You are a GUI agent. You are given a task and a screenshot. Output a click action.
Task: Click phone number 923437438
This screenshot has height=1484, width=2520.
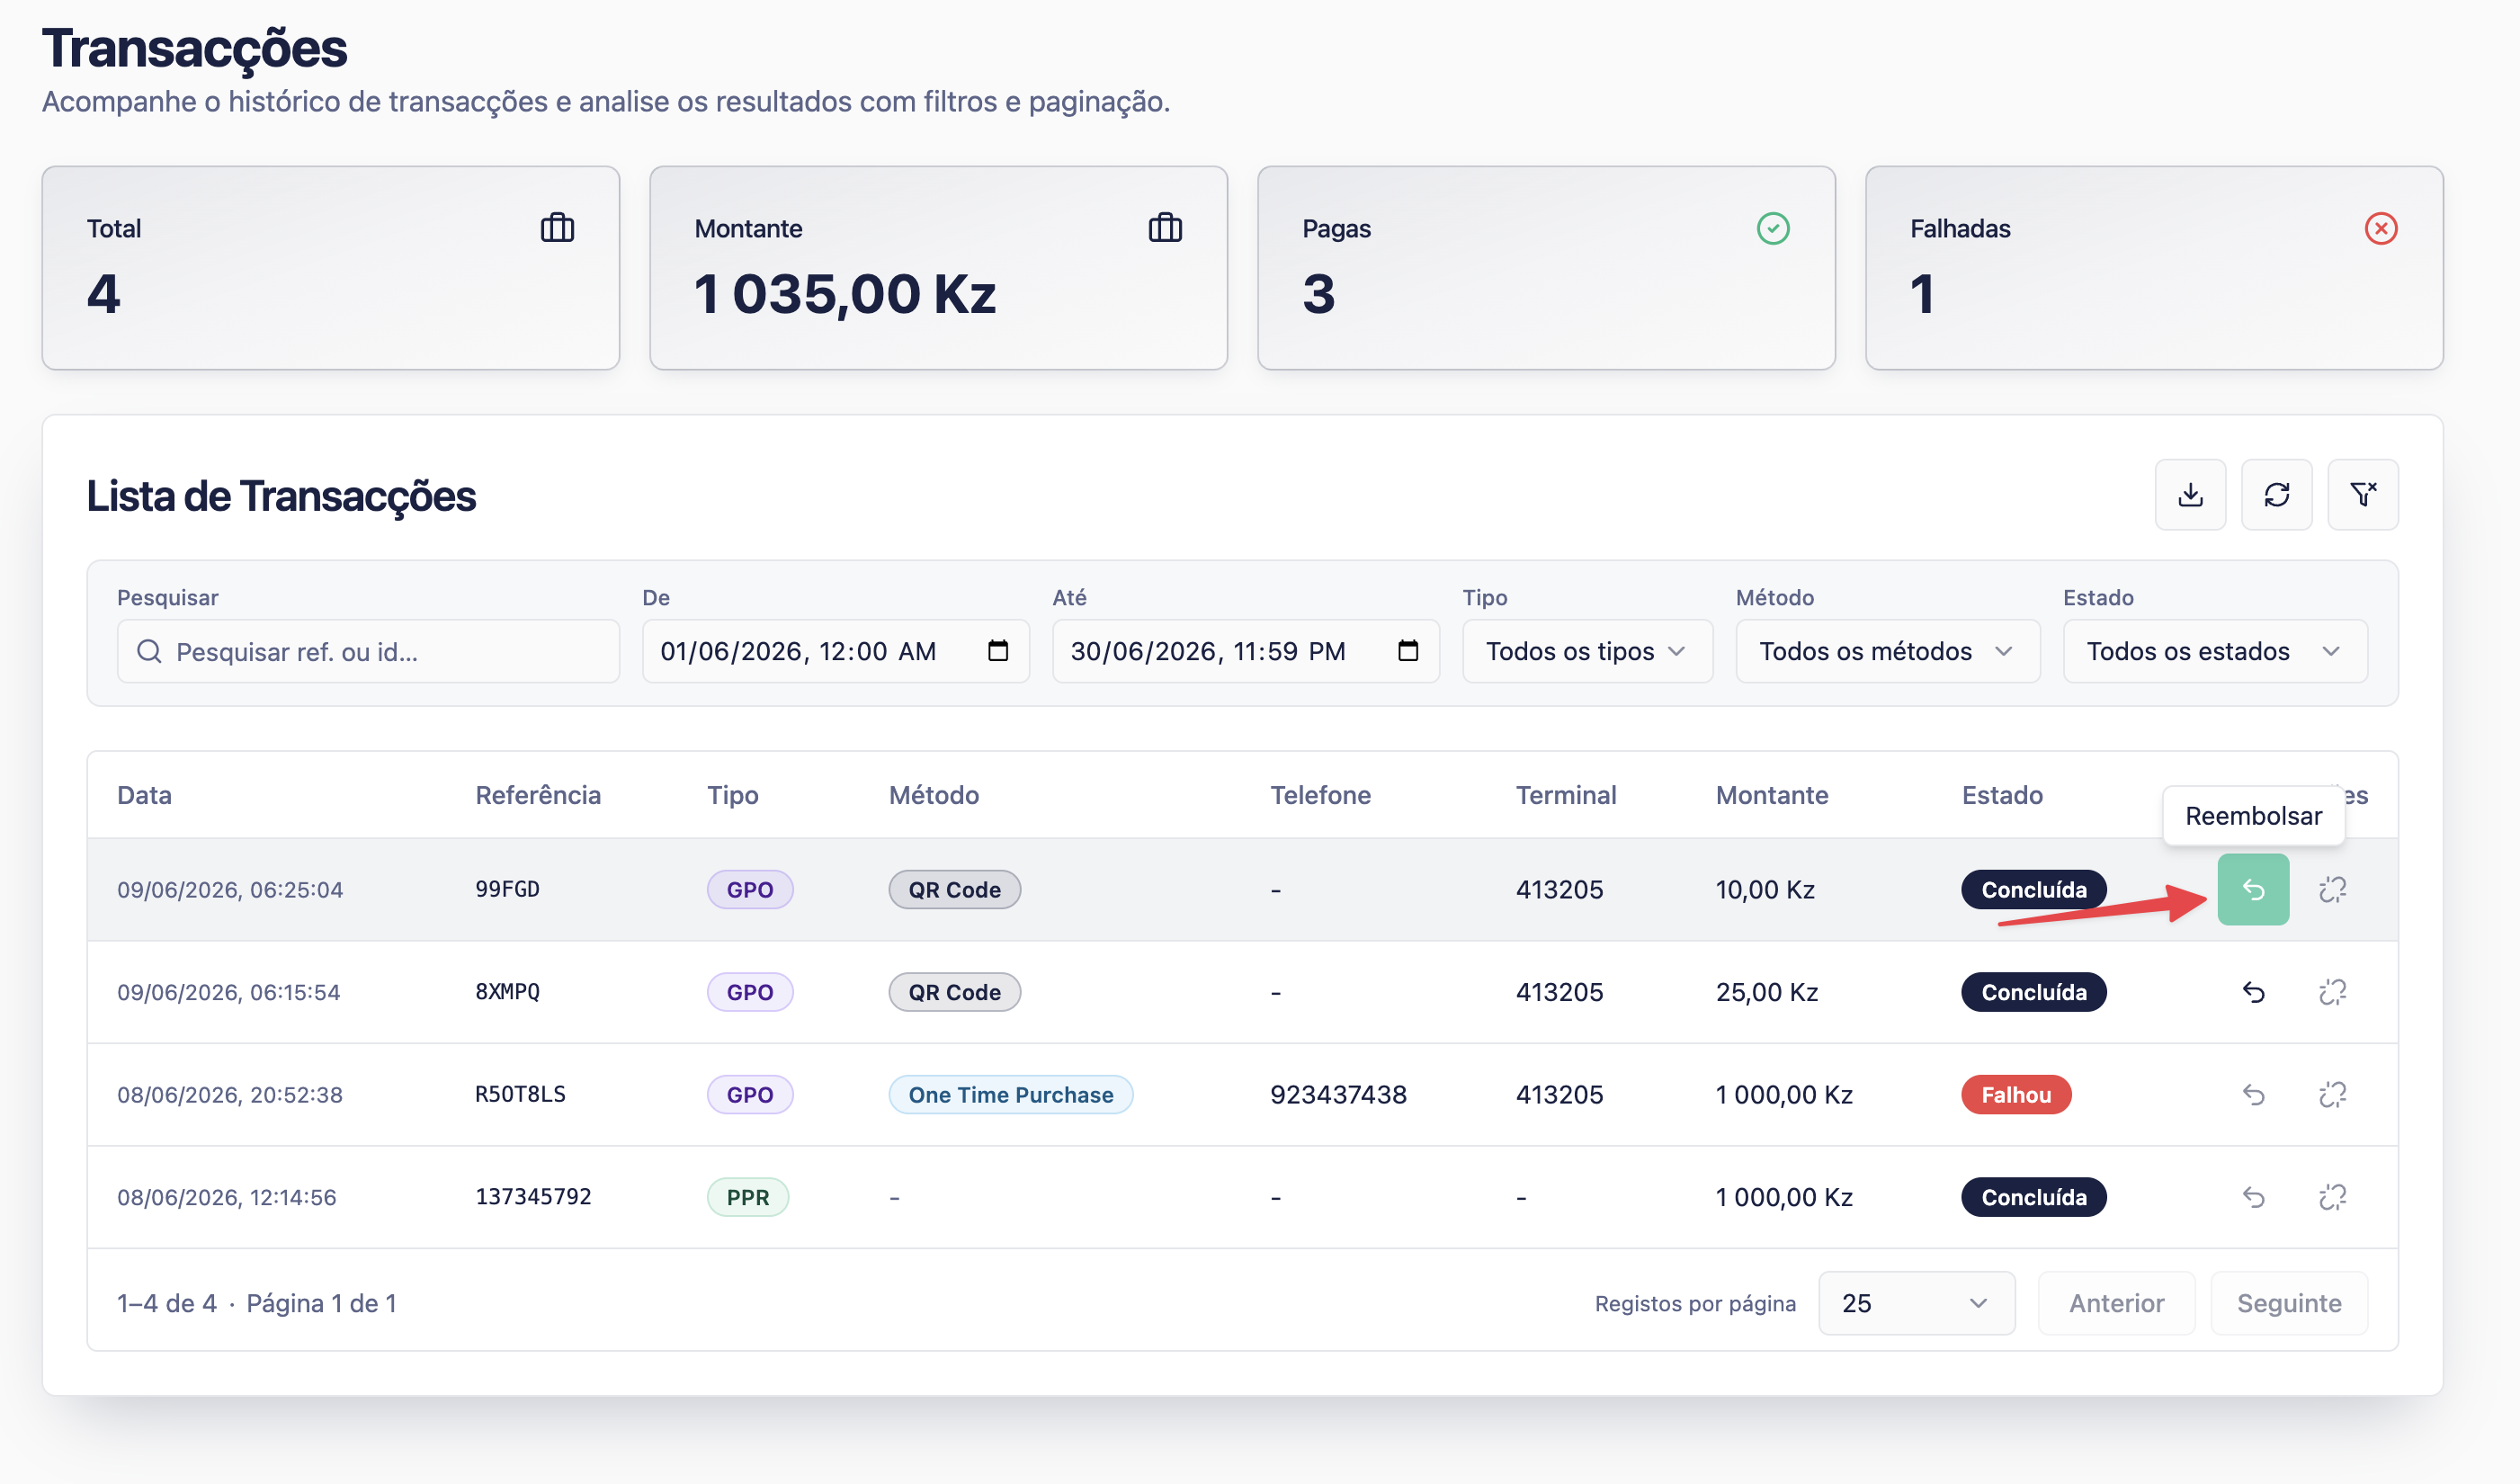click(x=1337, y=1094)
